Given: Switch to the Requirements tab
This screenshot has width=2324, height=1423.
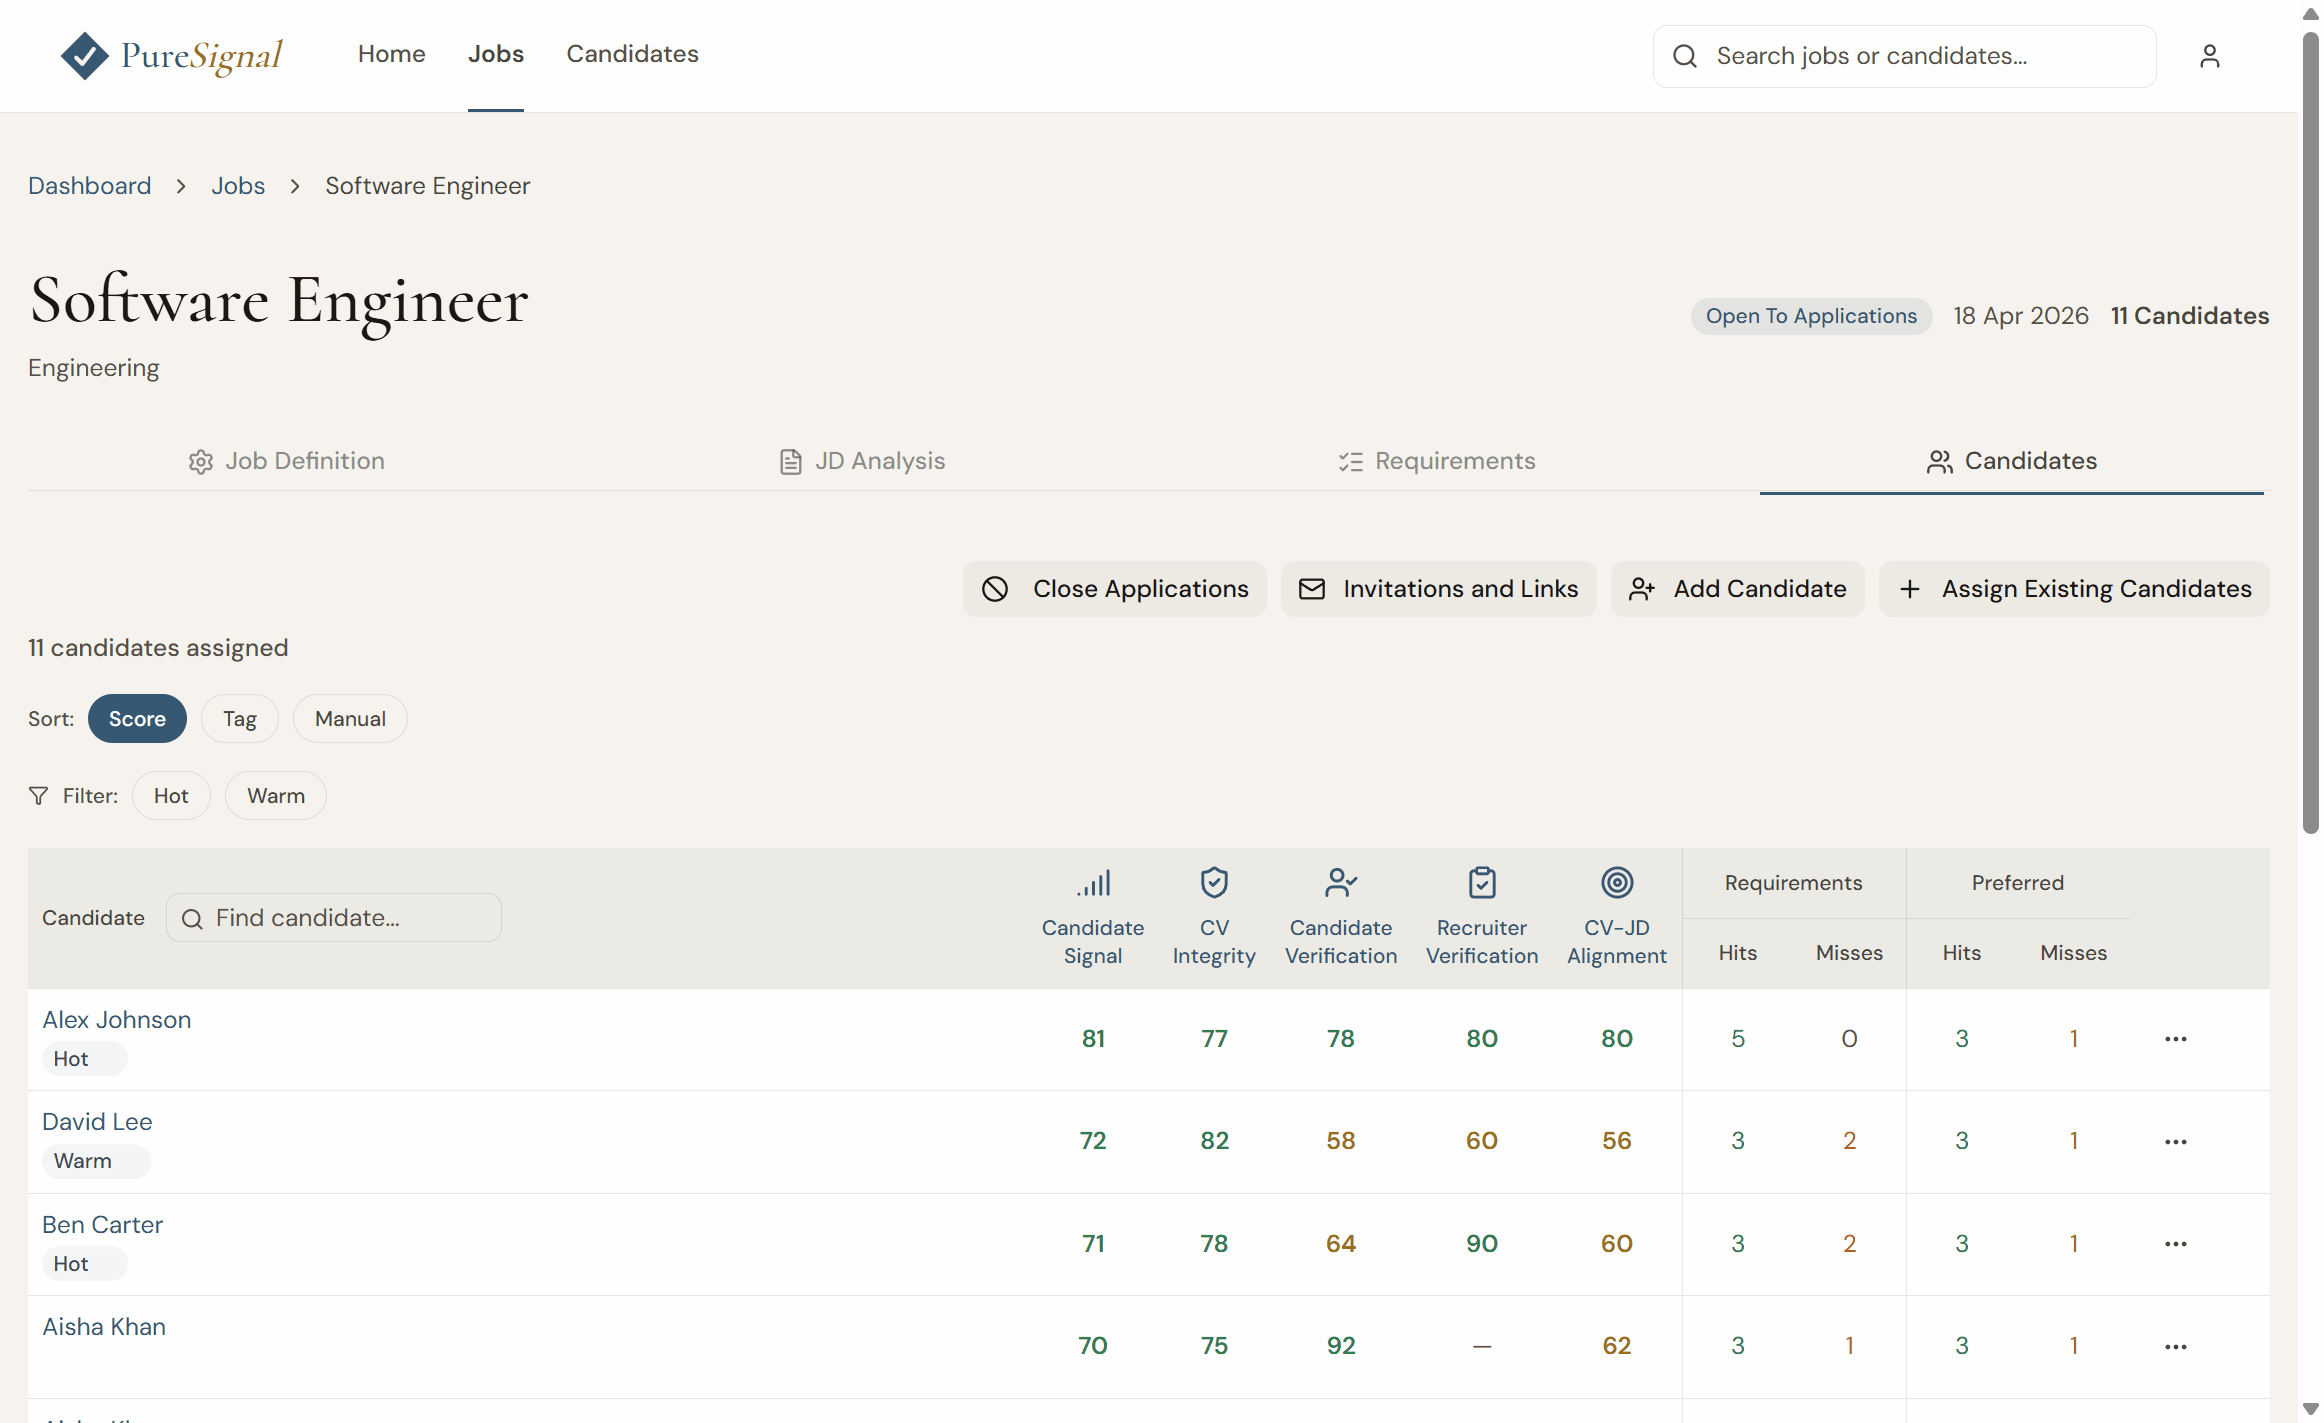Looking at the screenshot, I should [x=1437, y=461].
